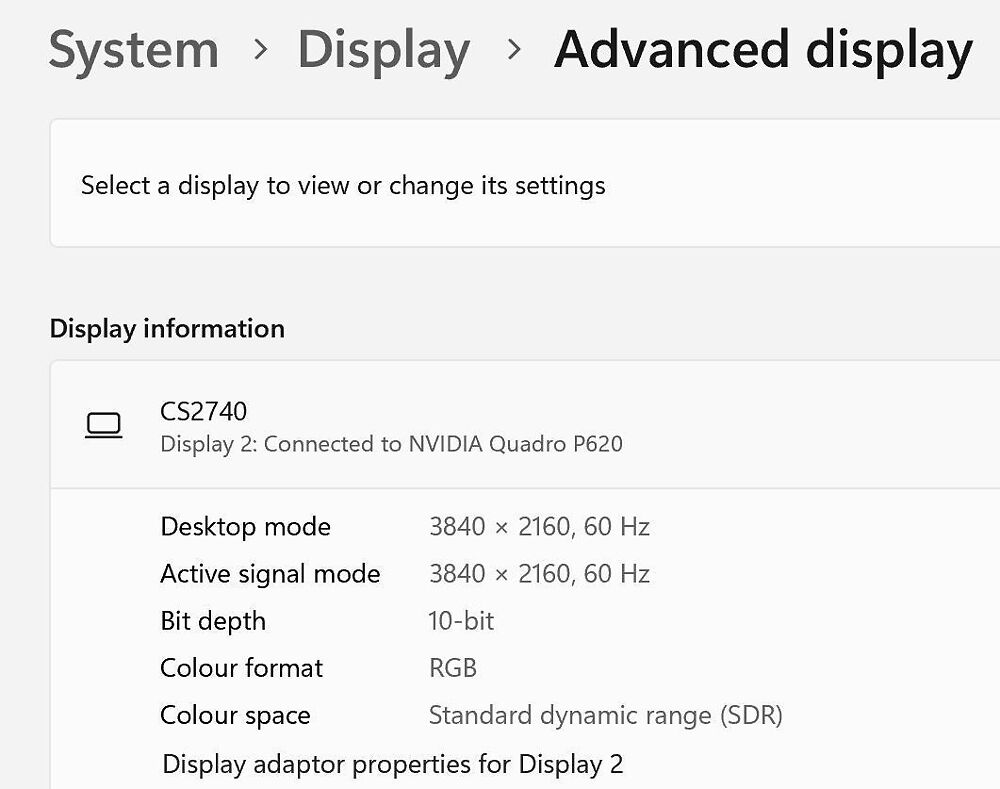
Task: Click the chevron before Advanced display
Action: pyautogui.click(x=515, y=49)
